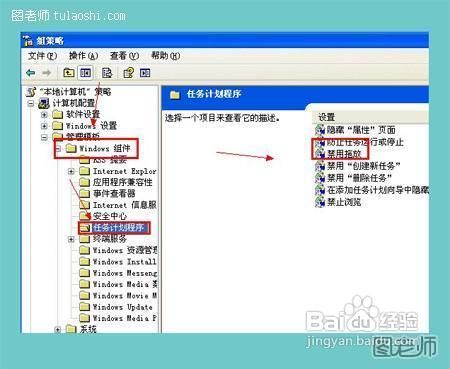Select the 任务计划程序 tree item

[x=118, y=228]
